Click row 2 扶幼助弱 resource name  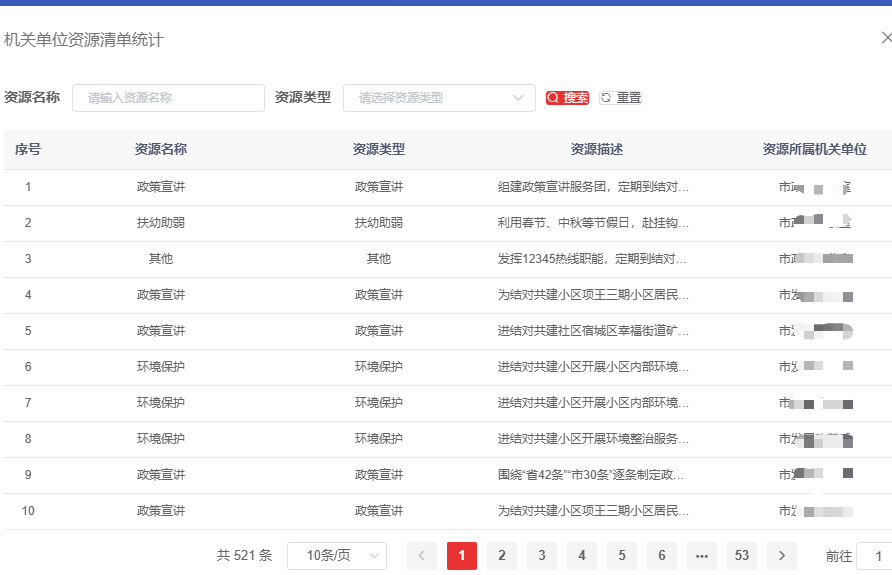pyautogui.click(x=161, y=223)
